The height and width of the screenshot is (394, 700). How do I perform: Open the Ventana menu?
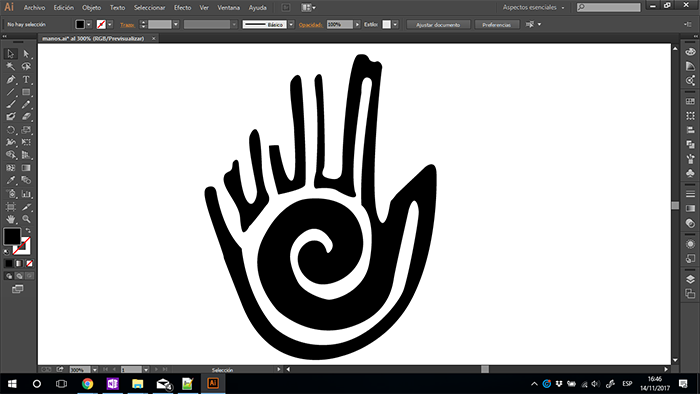pyautogui.click(x=229, y=8)
